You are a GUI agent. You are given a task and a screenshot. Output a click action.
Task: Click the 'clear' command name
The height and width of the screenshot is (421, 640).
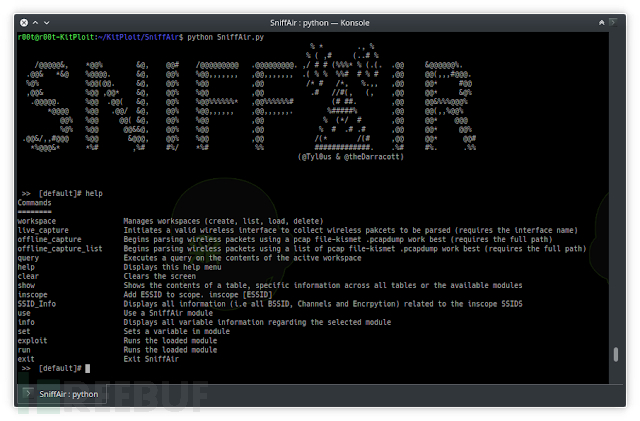point(28,276)
